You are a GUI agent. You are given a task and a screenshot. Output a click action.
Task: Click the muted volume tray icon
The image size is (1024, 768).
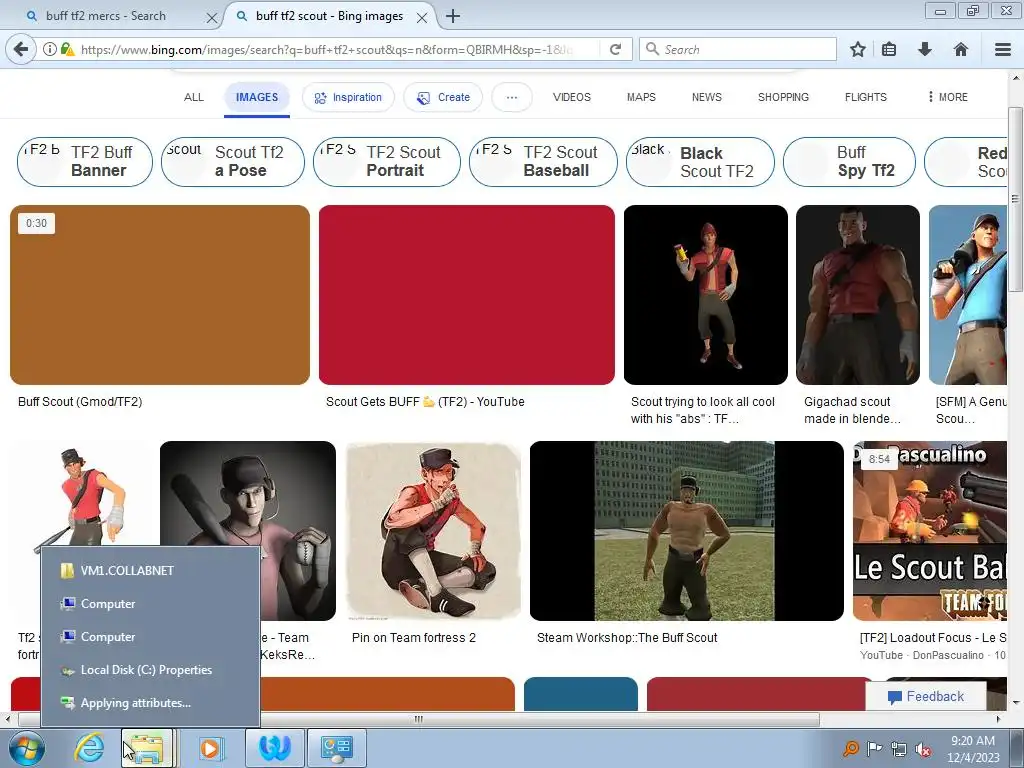[923, 750]
